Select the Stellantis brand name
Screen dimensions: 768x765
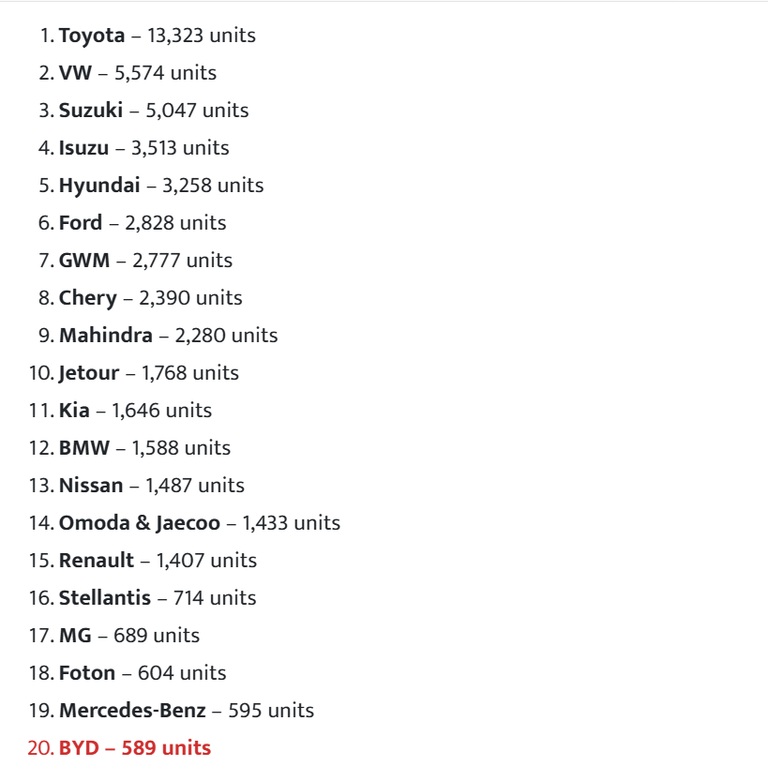point(105,598)
